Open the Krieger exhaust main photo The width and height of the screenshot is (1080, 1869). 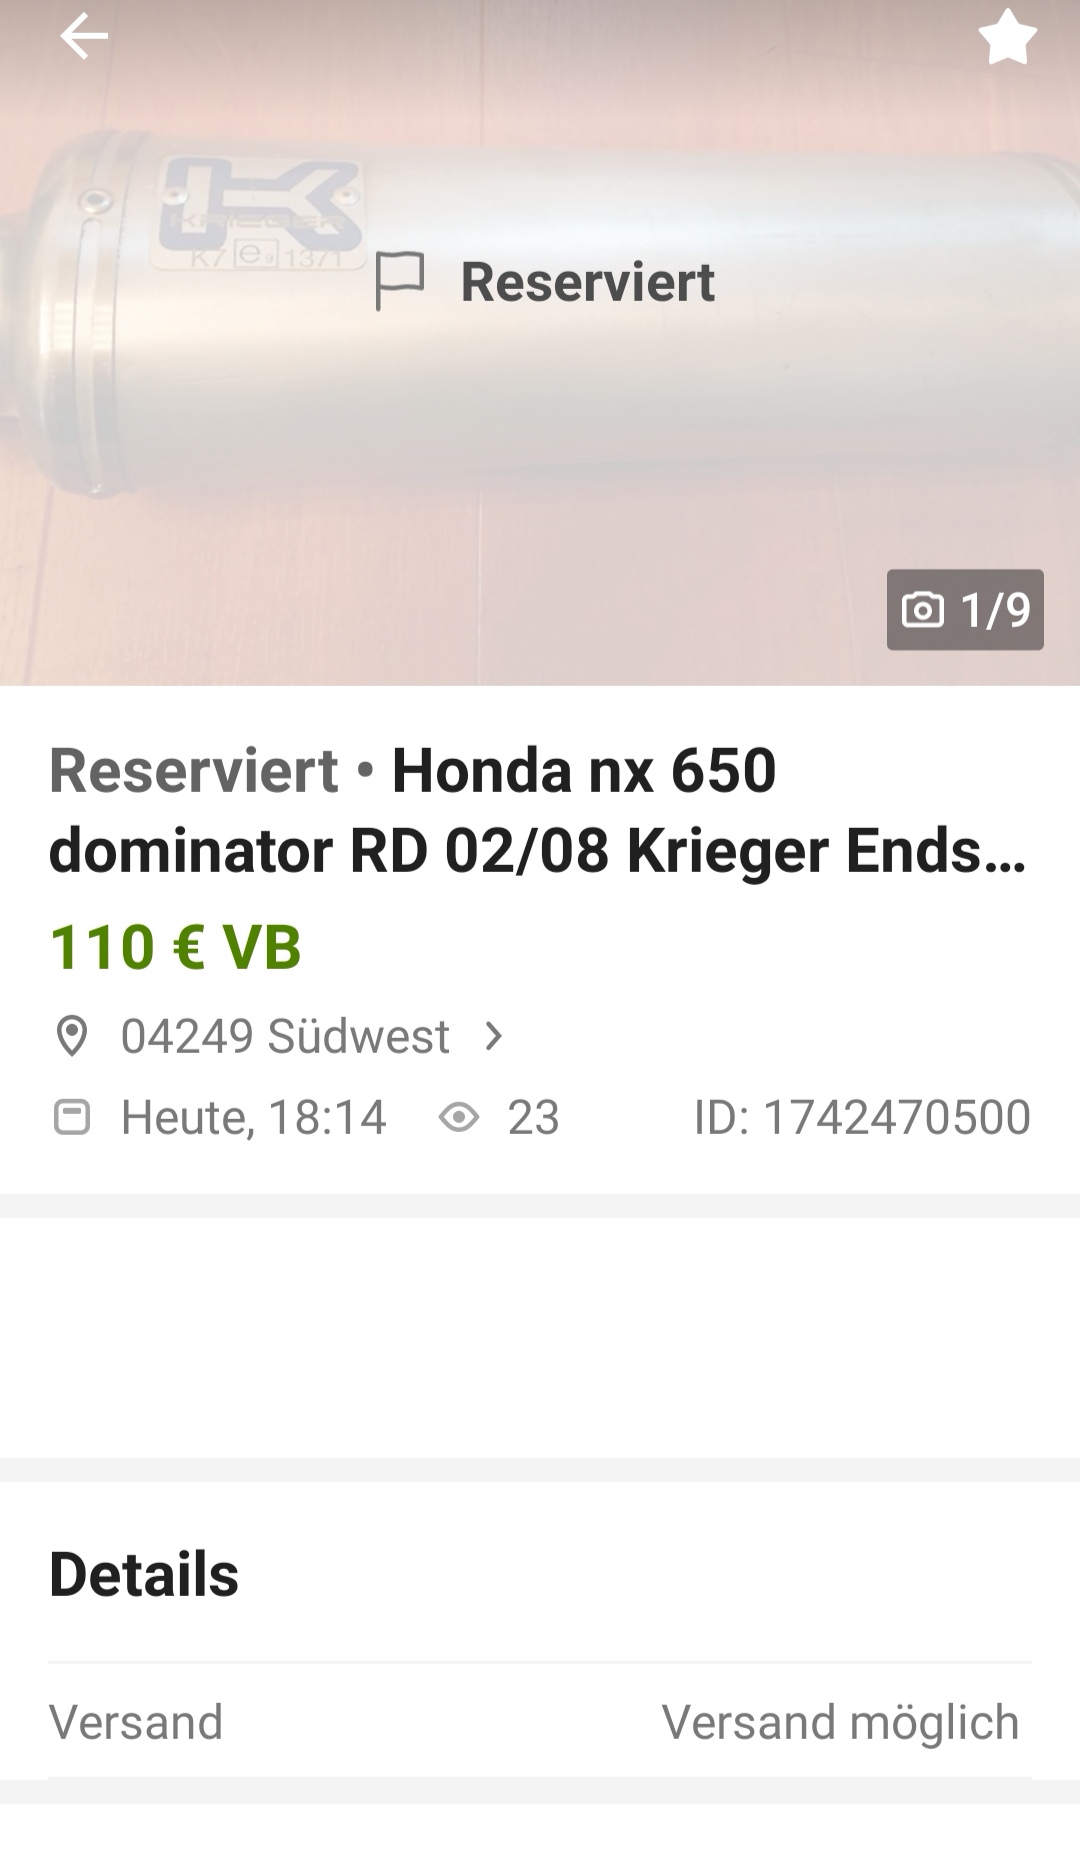540,343
